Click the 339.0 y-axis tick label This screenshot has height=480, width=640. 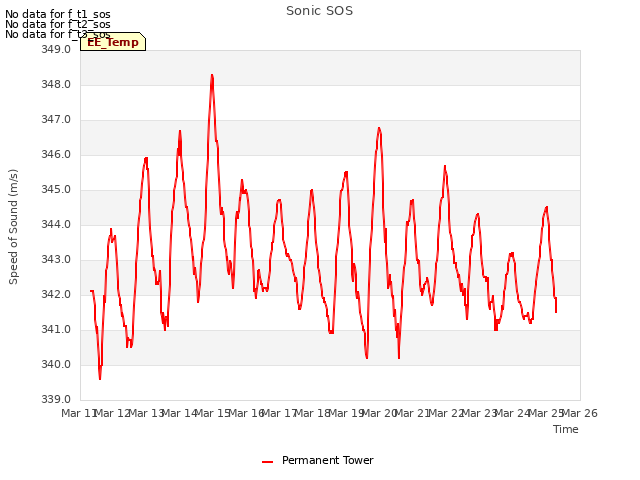pos(56,399)
